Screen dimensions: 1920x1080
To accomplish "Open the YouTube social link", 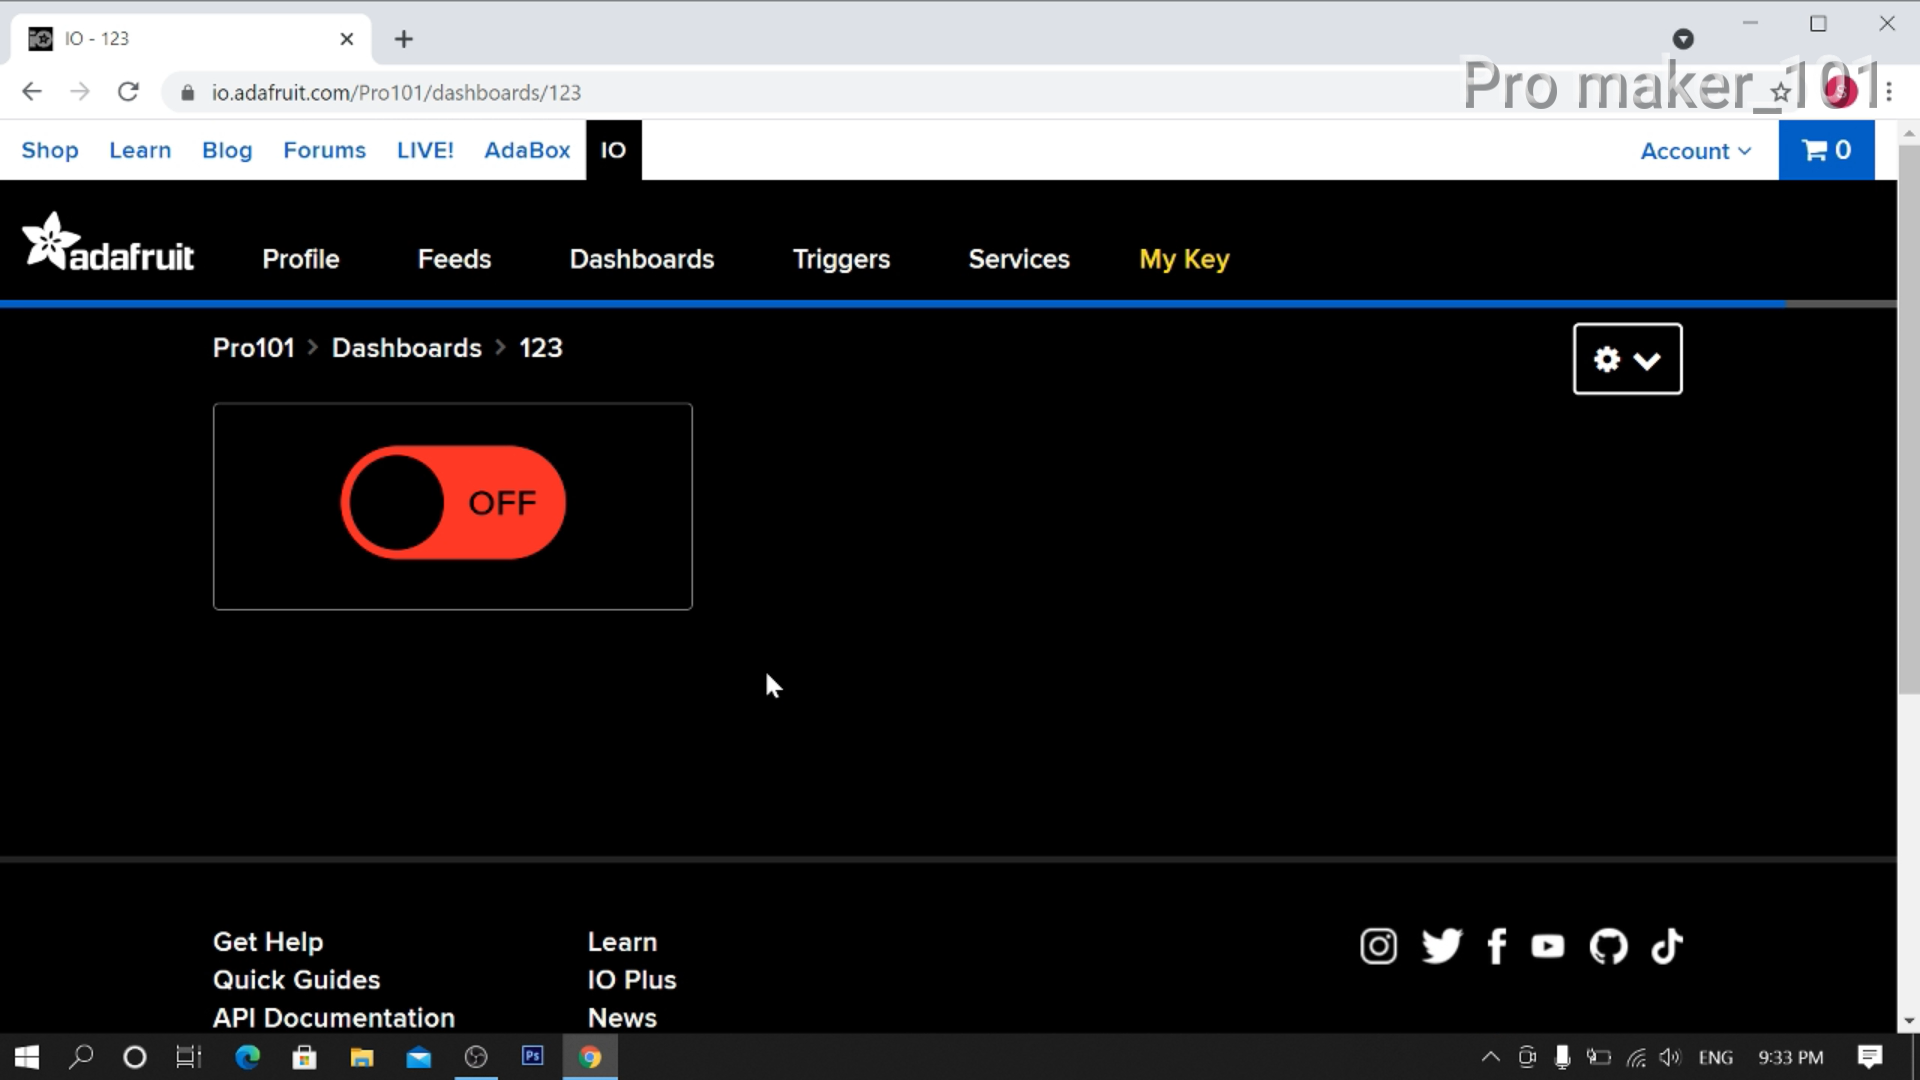I will [1548, 946].
